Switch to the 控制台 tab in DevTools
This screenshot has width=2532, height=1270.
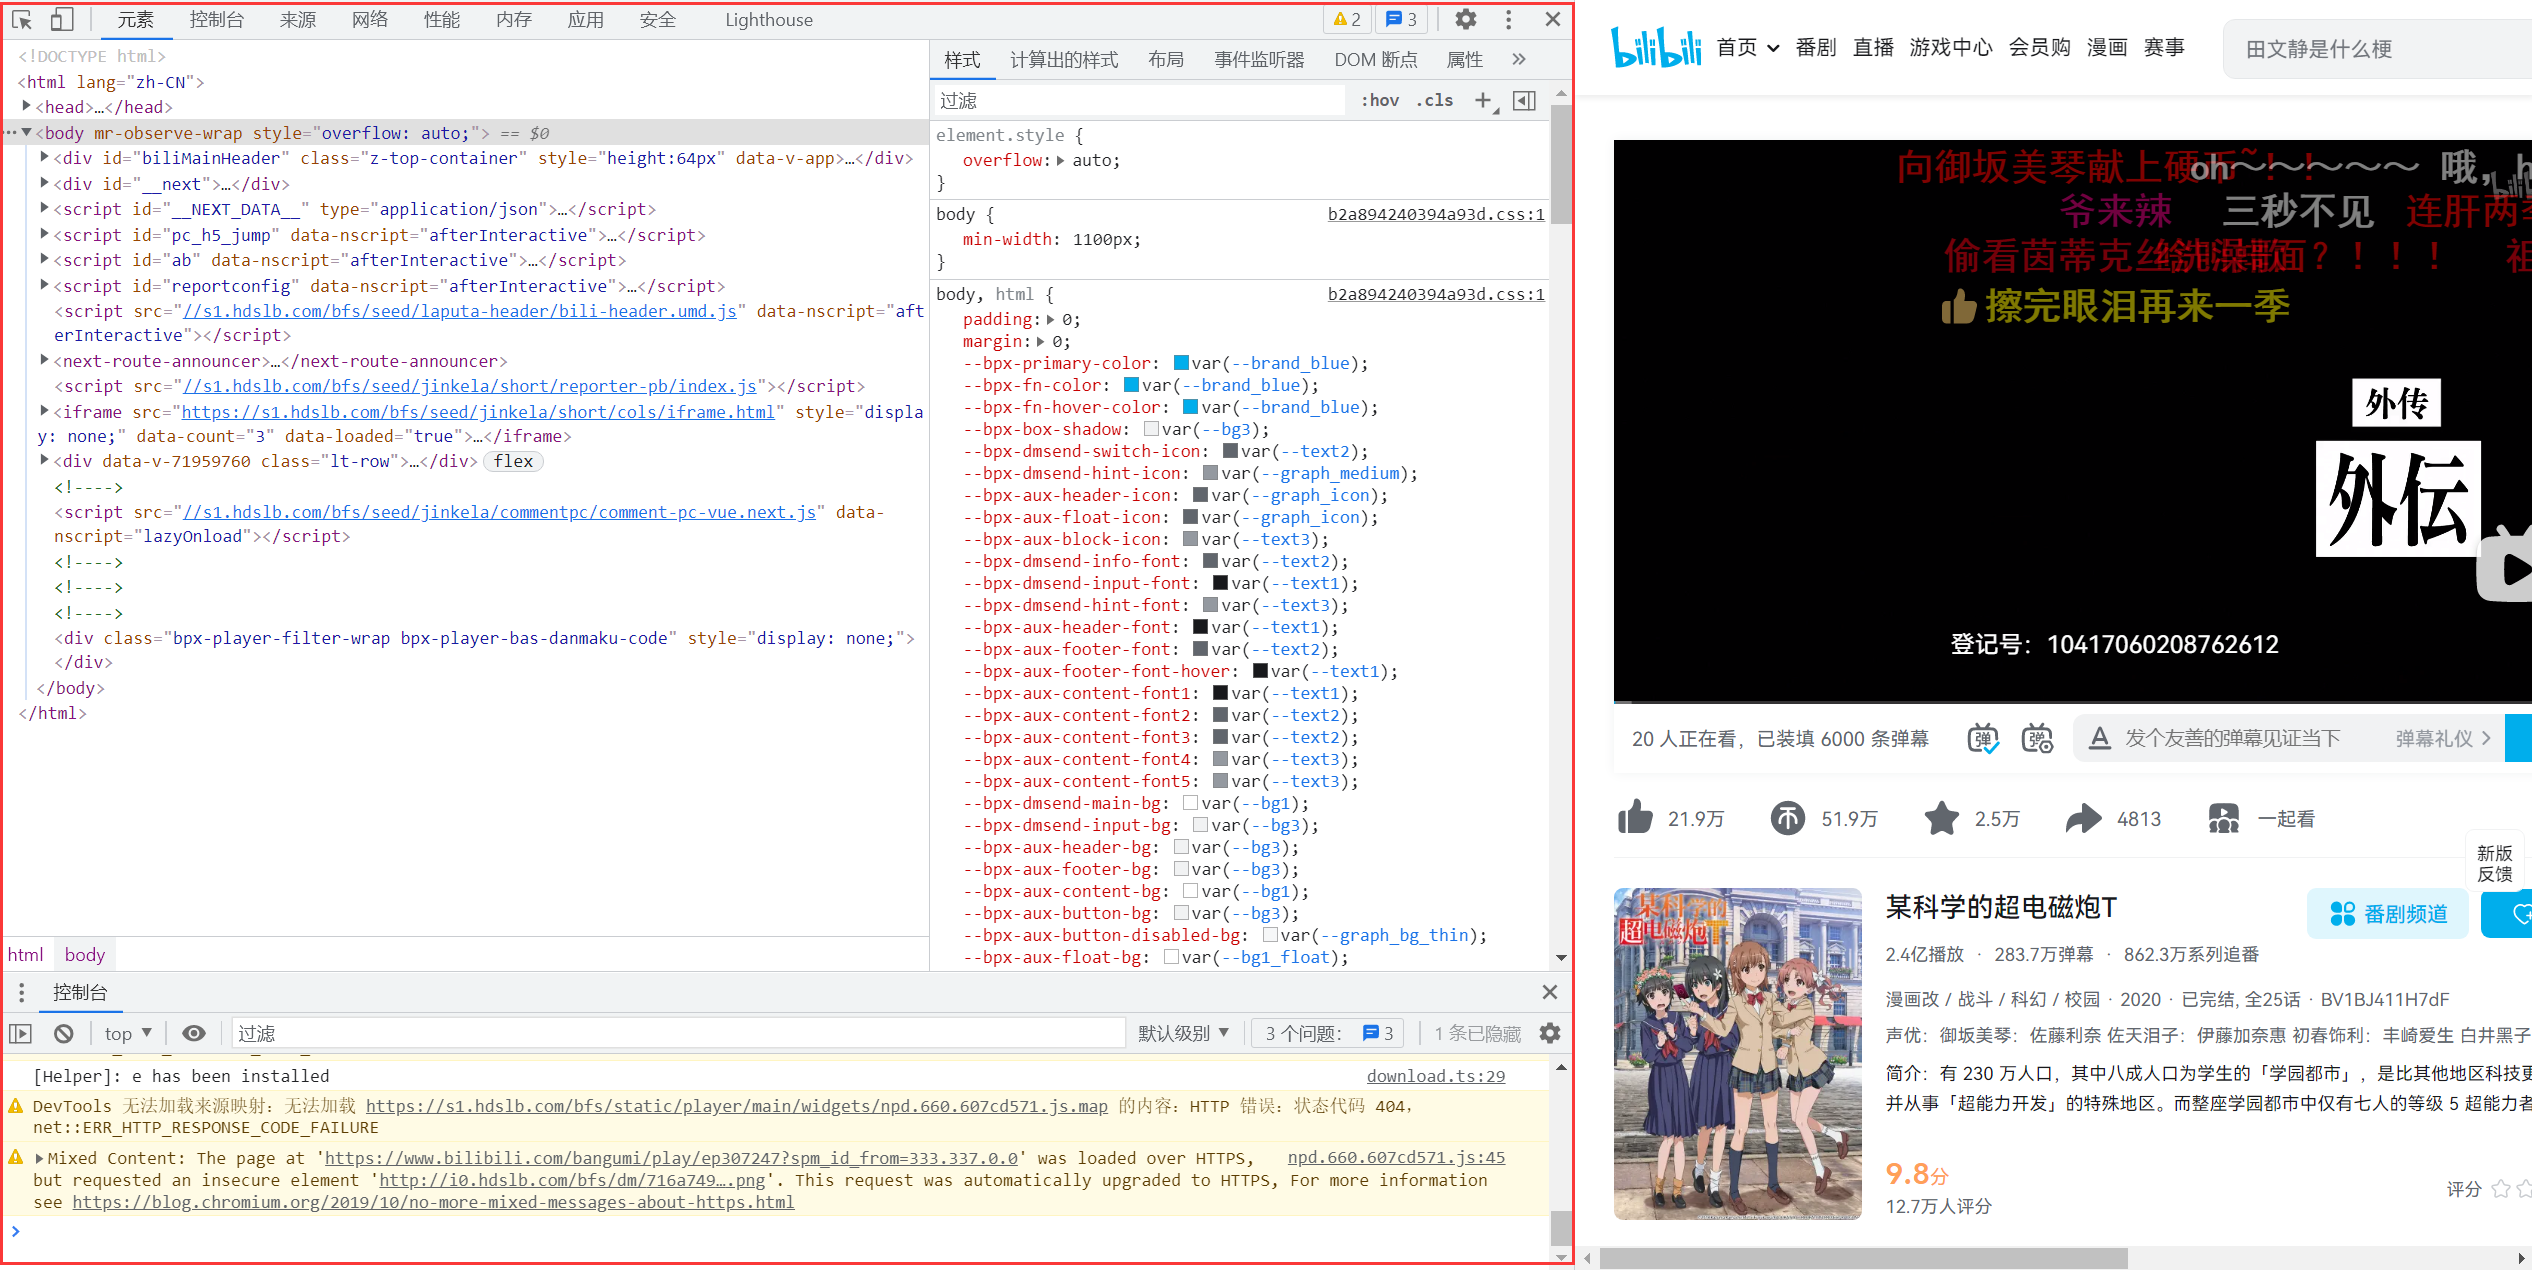(x=217, y=19)
